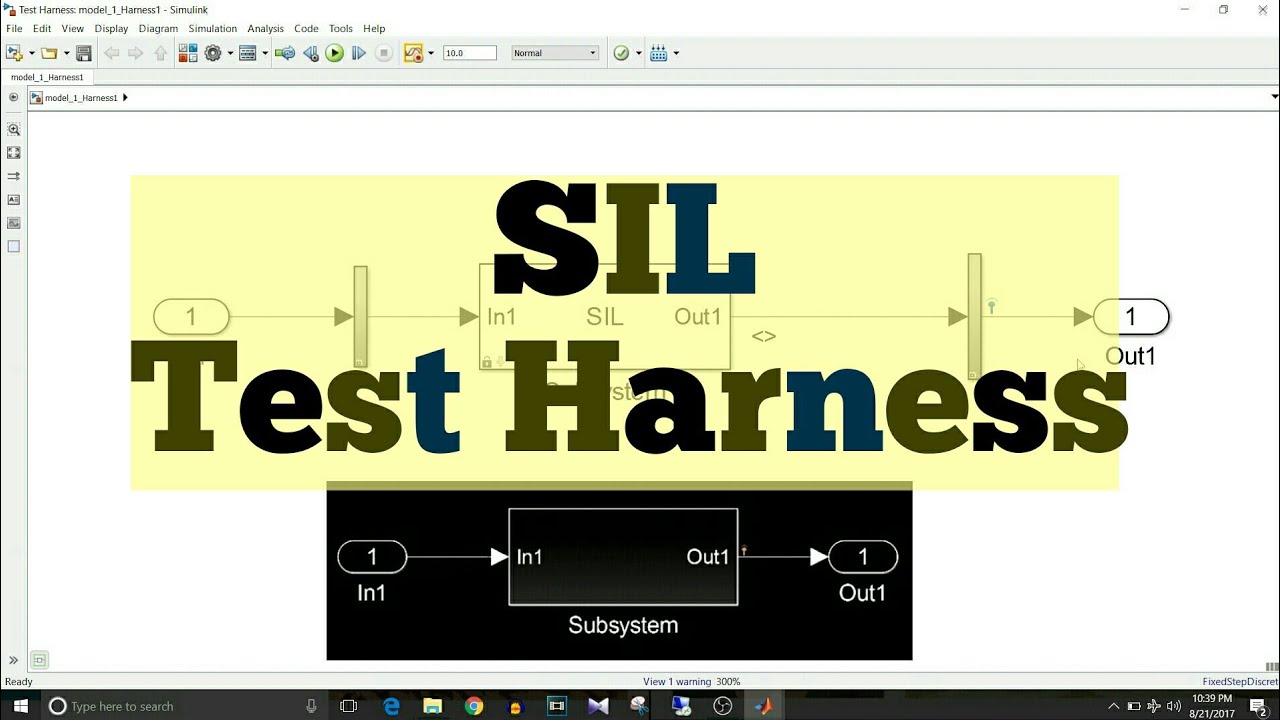Open Microsoft Edge from the taskbar
The height and width of the screenshot is (720, 1280).
[391, 706]
